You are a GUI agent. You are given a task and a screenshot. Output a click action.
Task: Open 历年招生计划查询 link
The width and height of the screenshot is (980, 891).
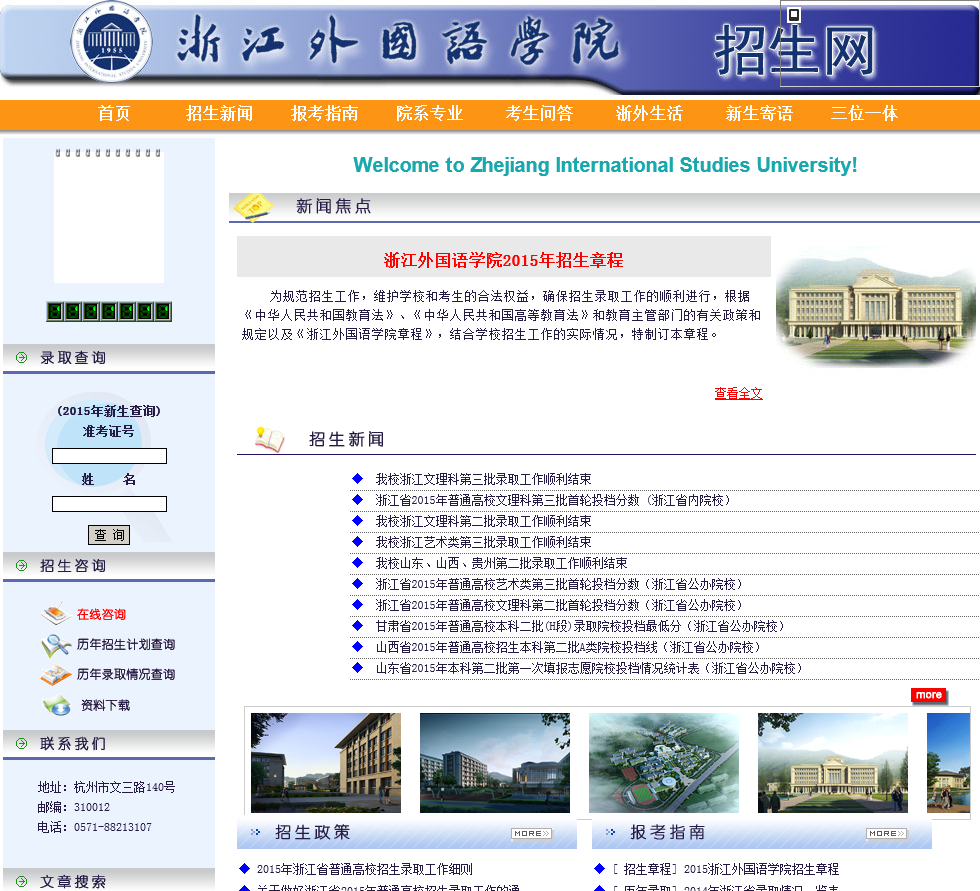[x=126, y=645]
